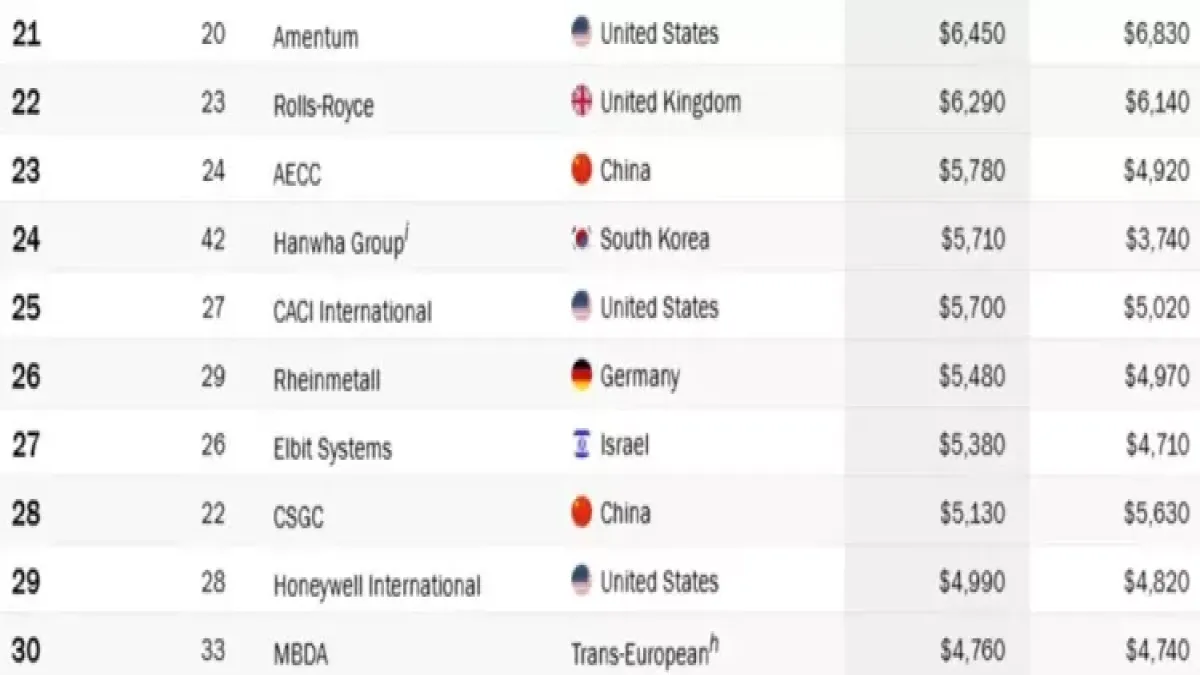Click the US flag beside Honeywell International

point(581,581)
